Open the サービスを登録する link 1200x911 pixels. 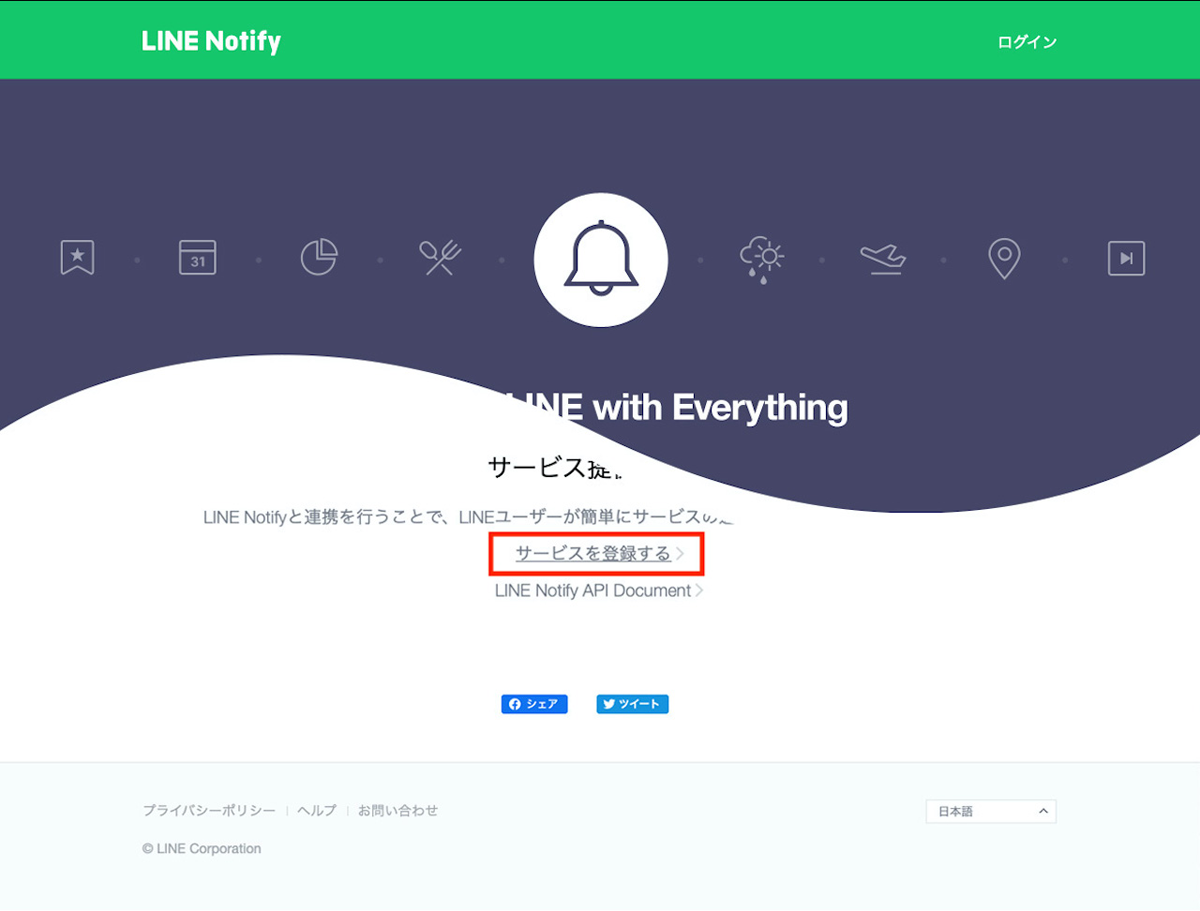tap(600, 554)
